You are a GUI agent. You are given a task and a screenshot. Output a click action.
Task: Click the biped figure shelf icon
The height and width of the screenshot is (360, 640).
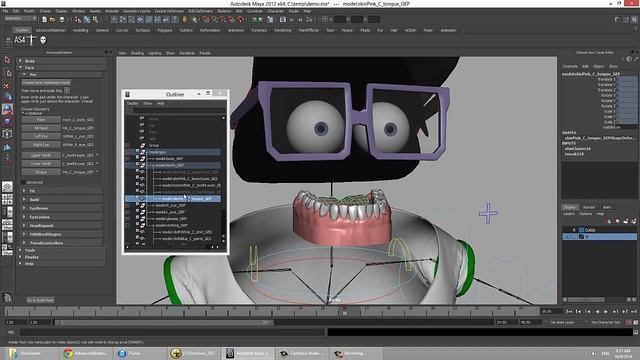32,40
